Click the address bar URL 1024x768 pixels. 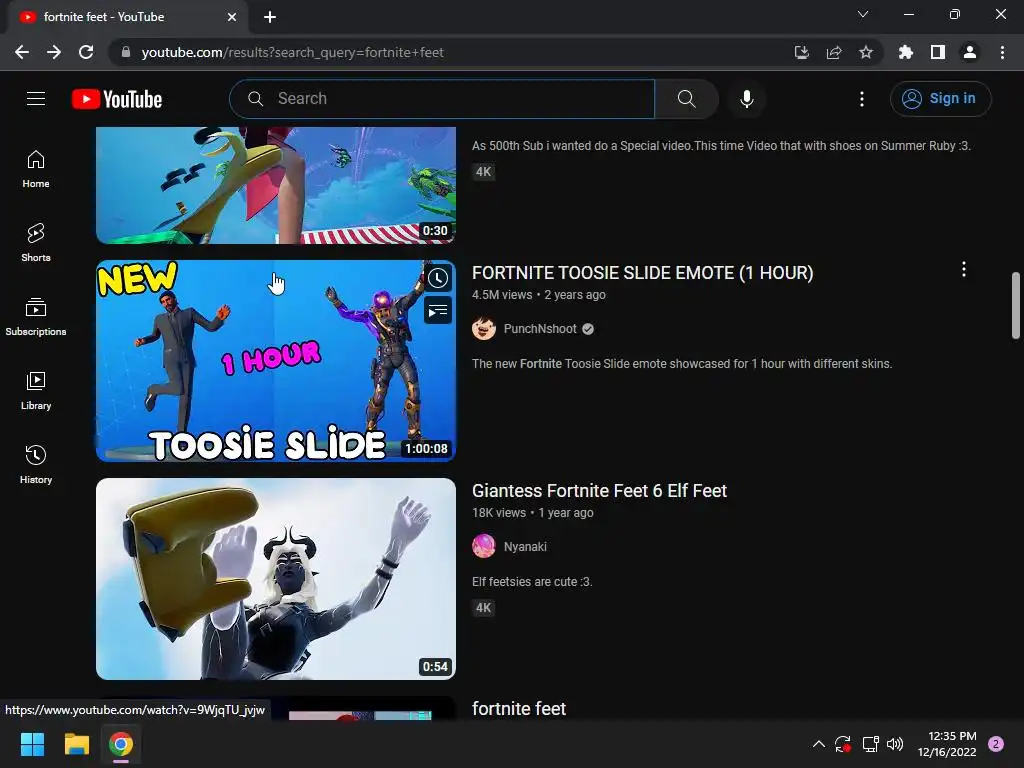pyautogui.click(x=293, y=52)
